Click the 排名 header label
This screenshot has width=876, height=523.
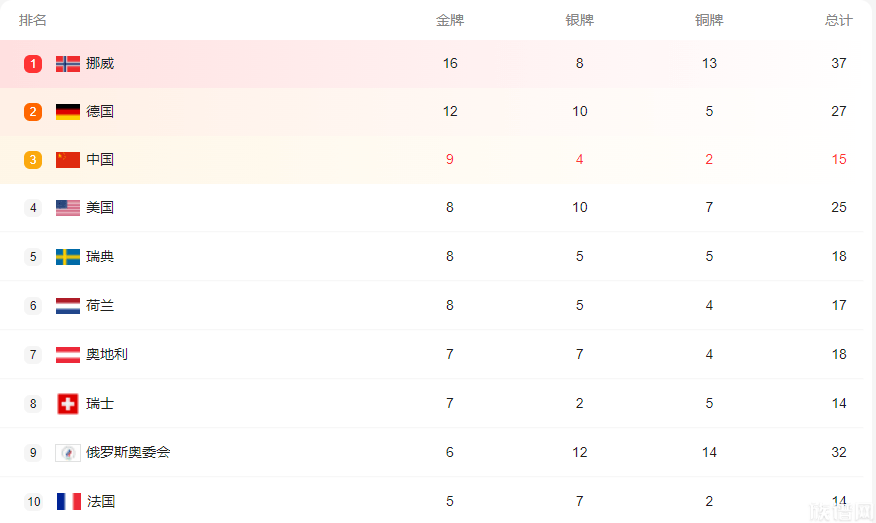pos(32,20)
